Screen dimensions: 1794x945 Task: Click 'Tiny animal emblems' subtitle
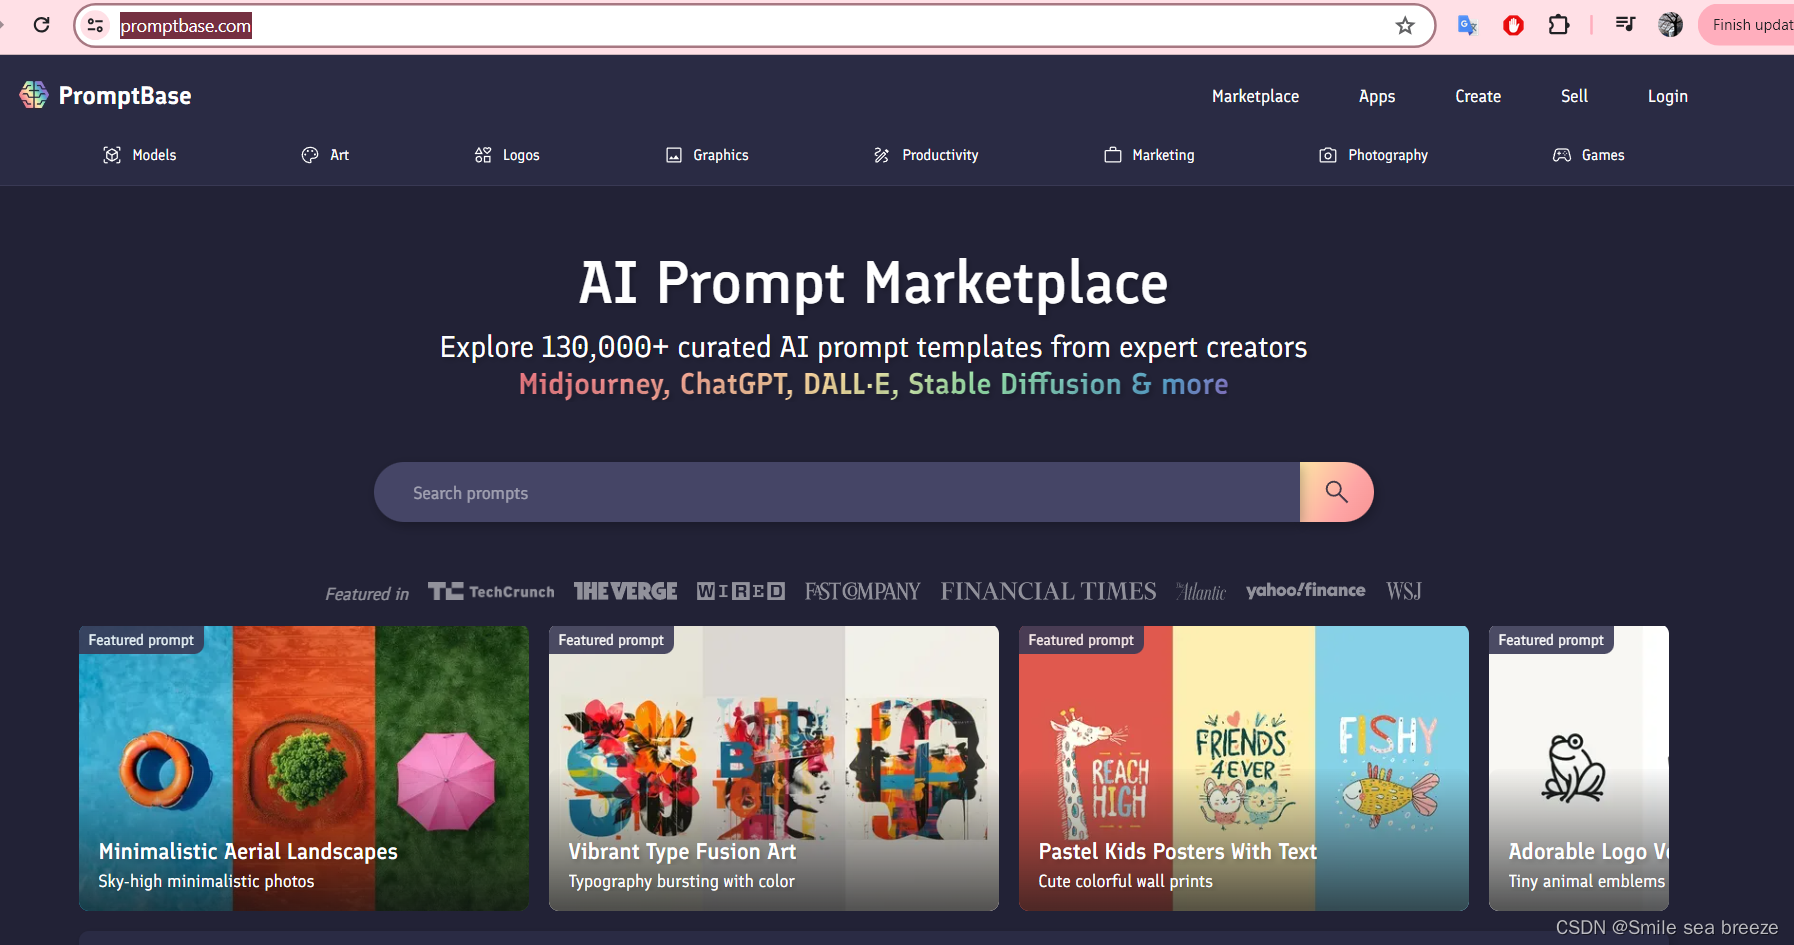pos(1586,881)
